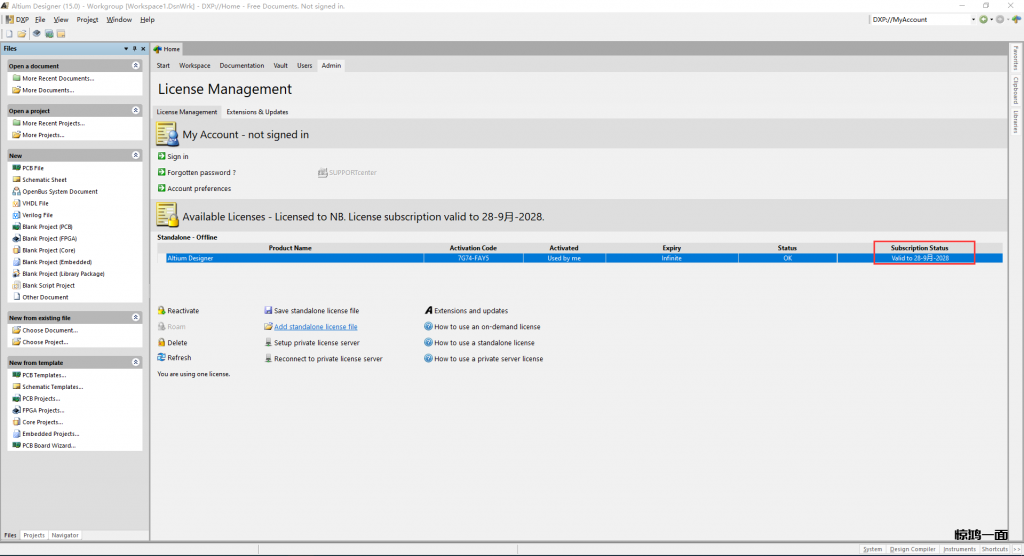Click the Delete license lock icon

(x=162, y=342)
